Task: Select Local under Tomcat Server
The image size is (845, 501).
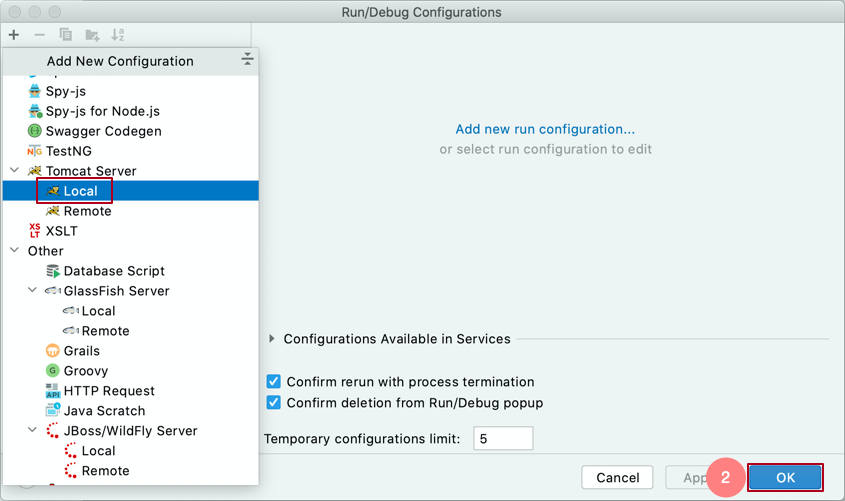Action: point(130,191)
